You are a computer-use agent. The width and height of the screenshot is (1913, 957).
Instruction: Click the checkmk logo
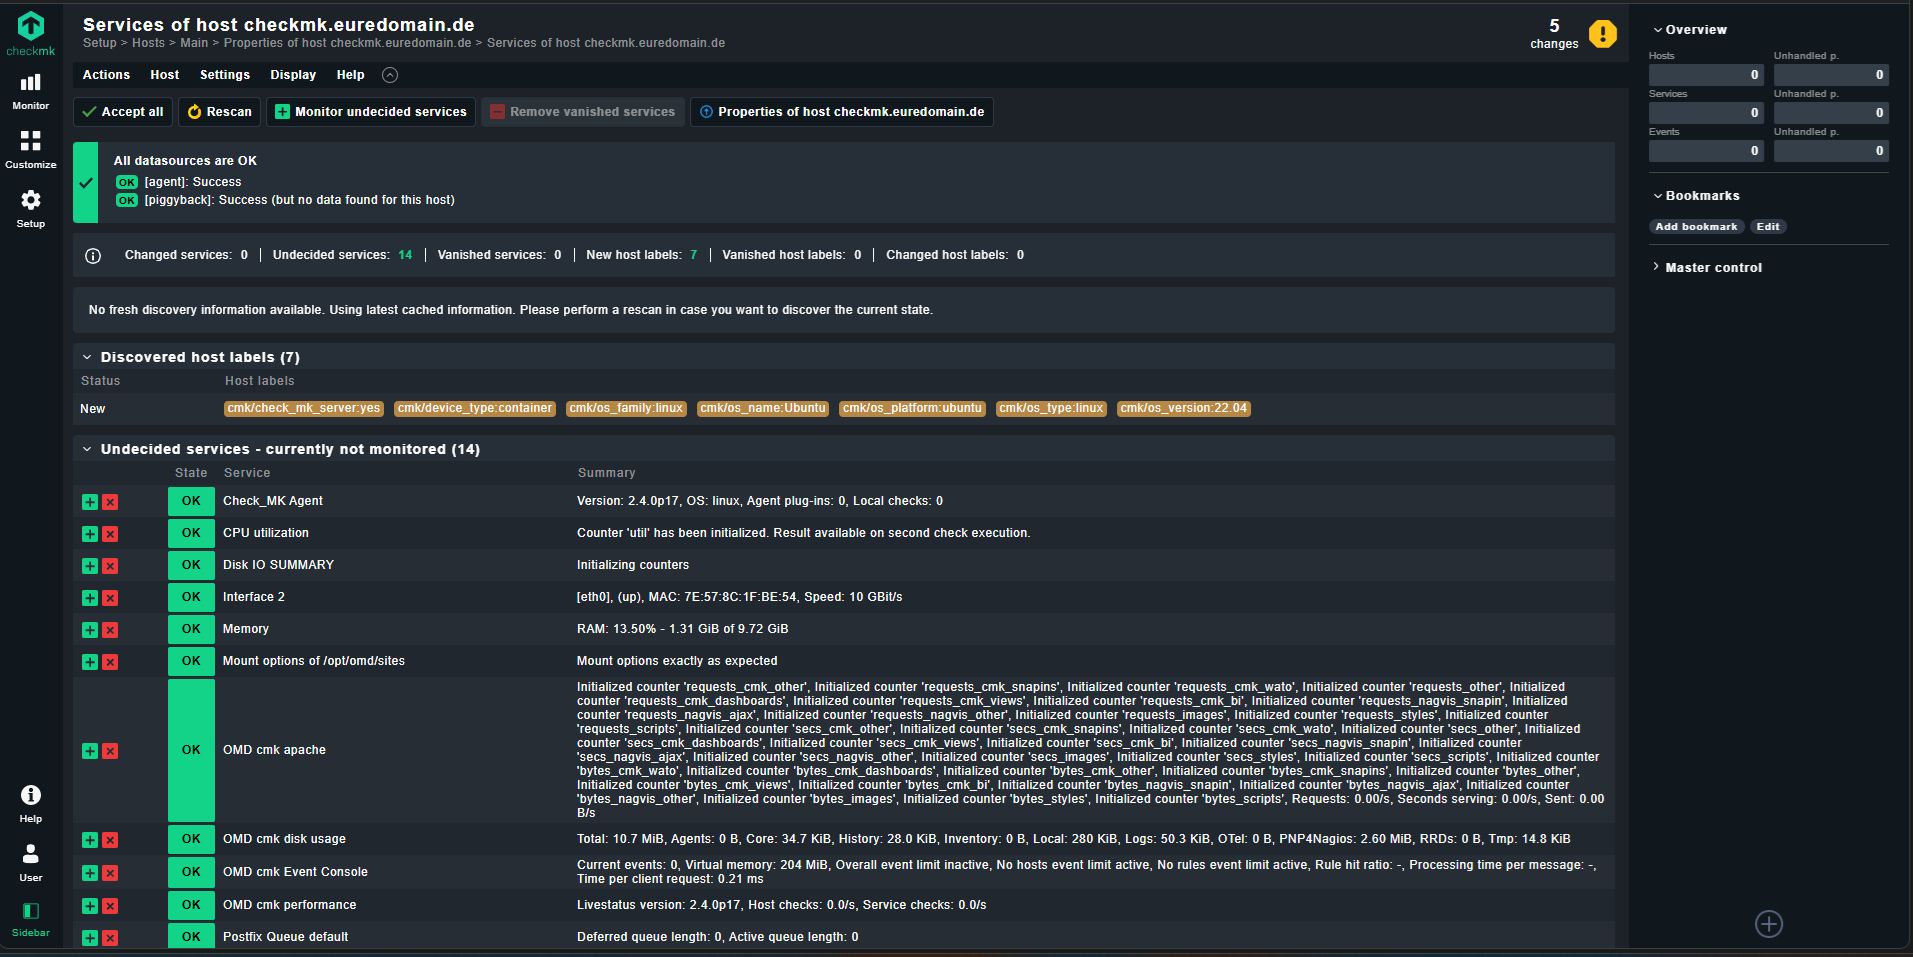[31, 33]
